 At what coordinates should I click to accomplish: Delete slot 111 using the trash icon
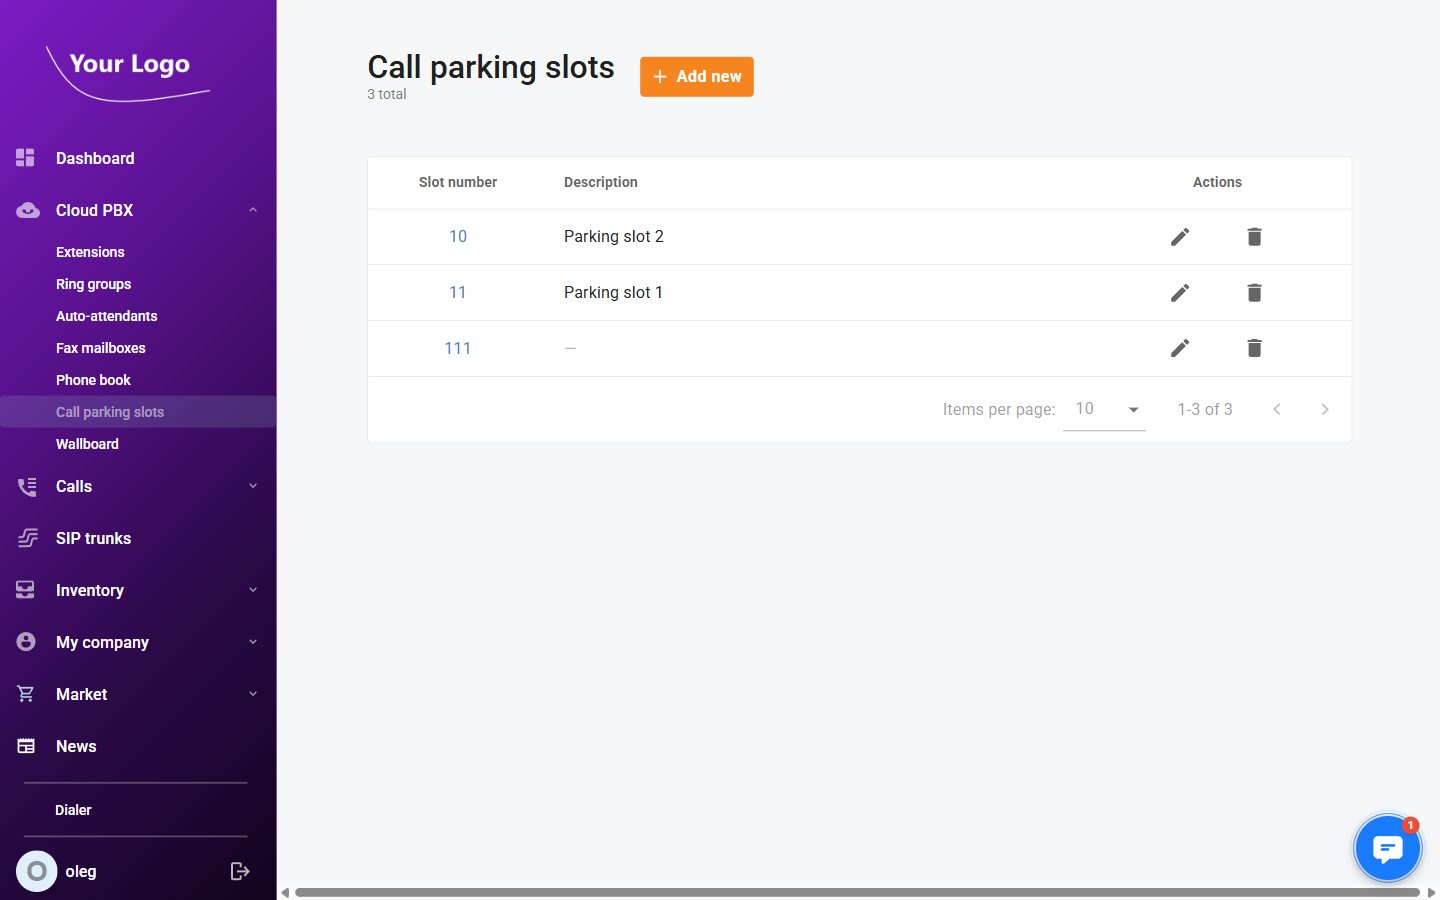(1254, 348)
